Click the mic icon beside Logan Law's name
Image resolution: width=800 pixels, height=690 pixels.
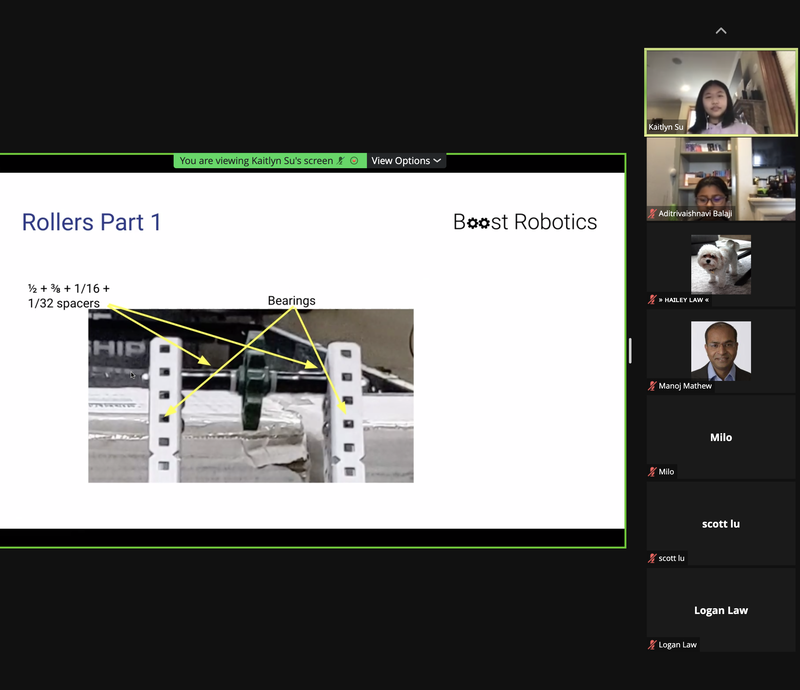[x=650, y=645]
